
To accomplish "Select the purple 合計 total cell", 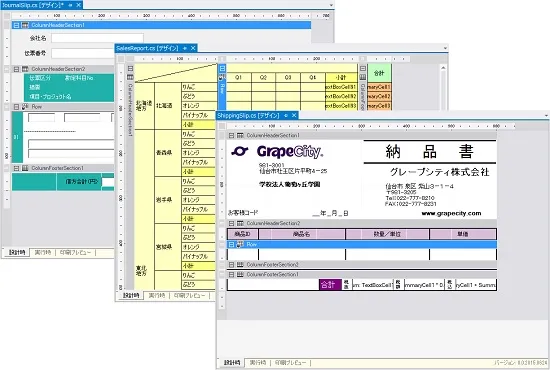I will [x=330, y=284].
